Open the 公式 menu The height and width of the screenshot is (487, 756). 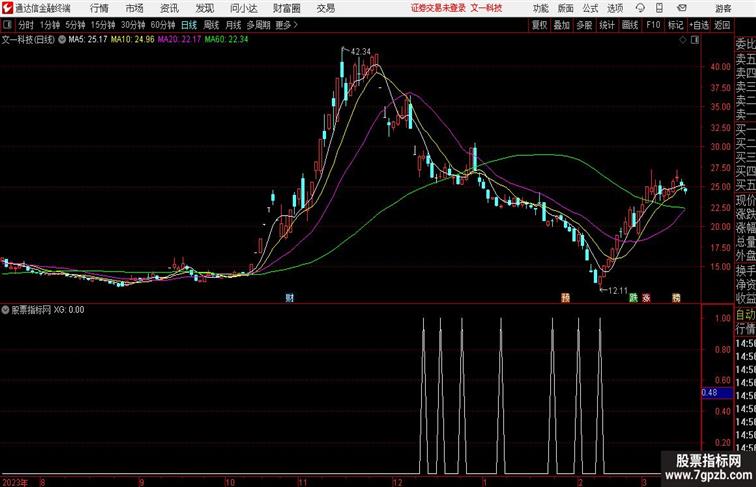coord(590,8)
